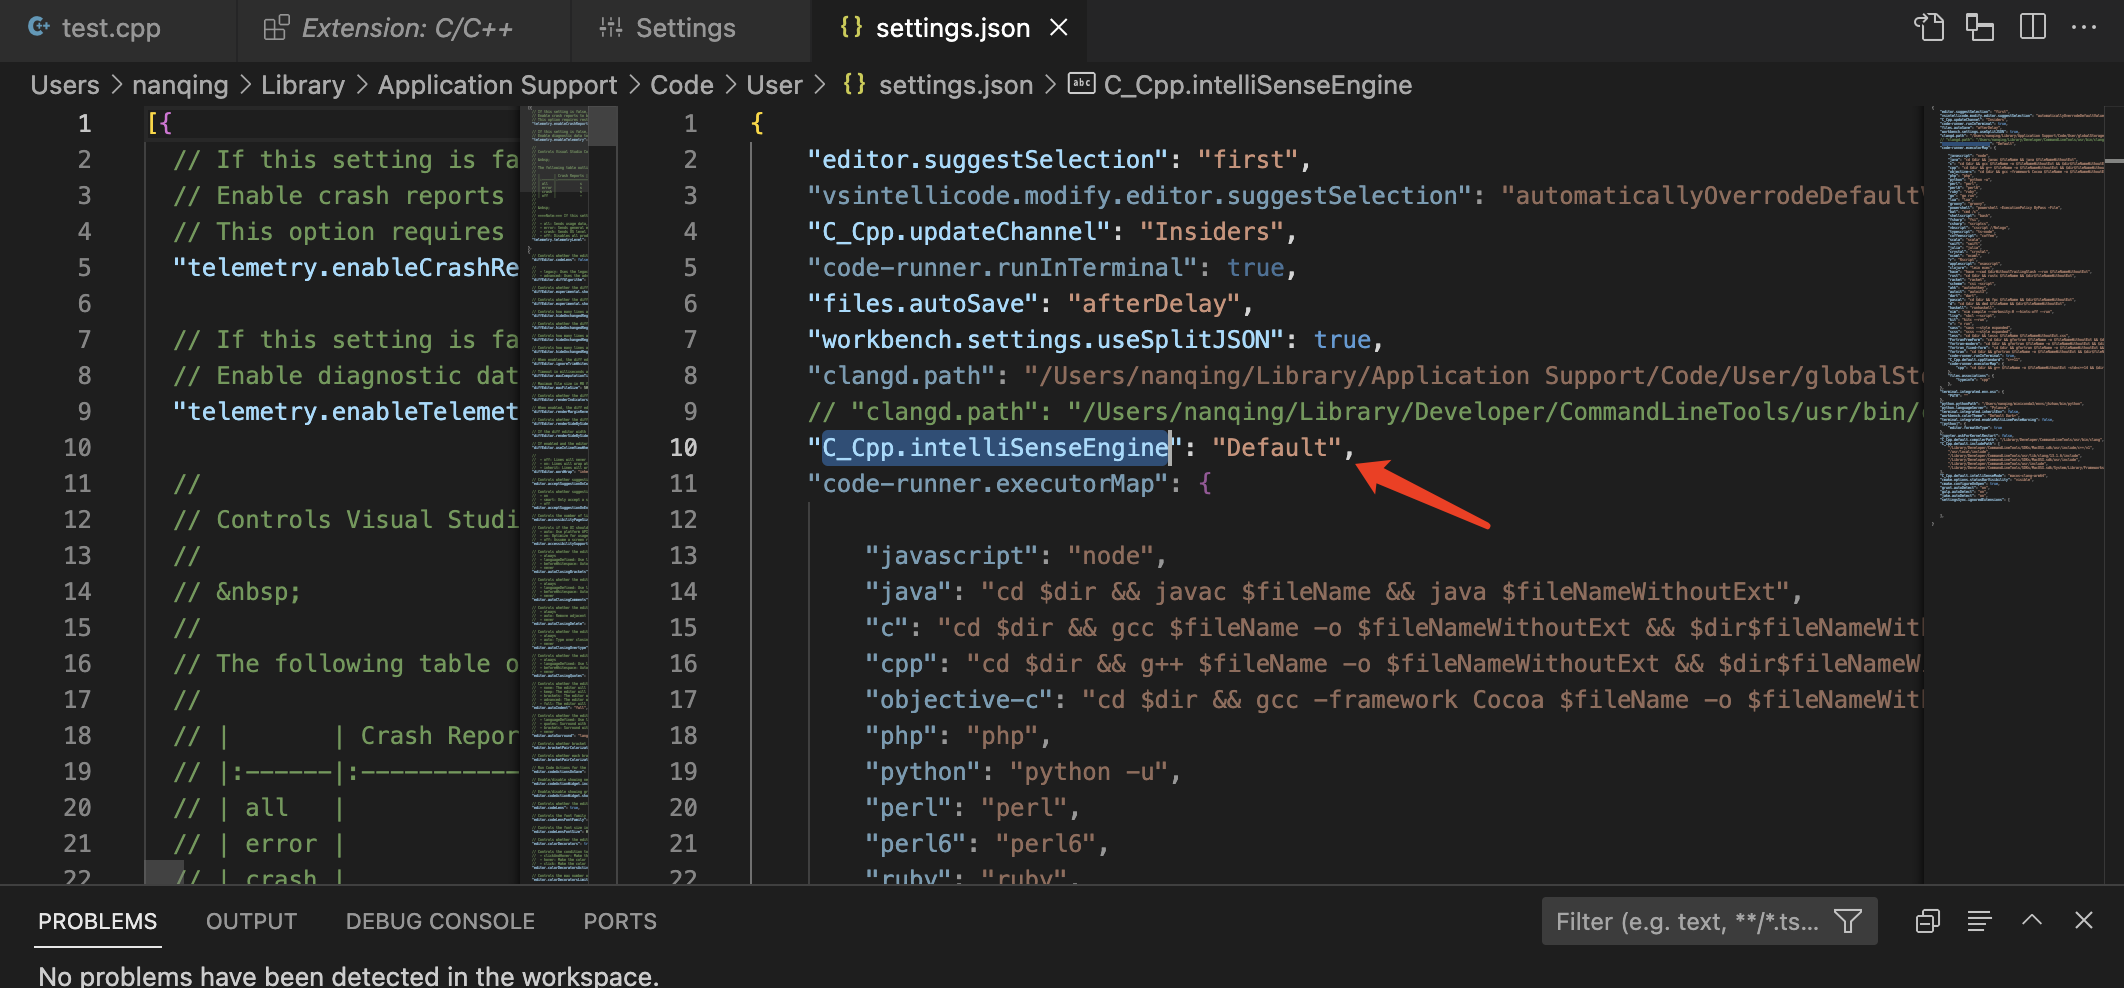Click the overlapping-windows icon in editor title bar

click(x=1980, y=27)
